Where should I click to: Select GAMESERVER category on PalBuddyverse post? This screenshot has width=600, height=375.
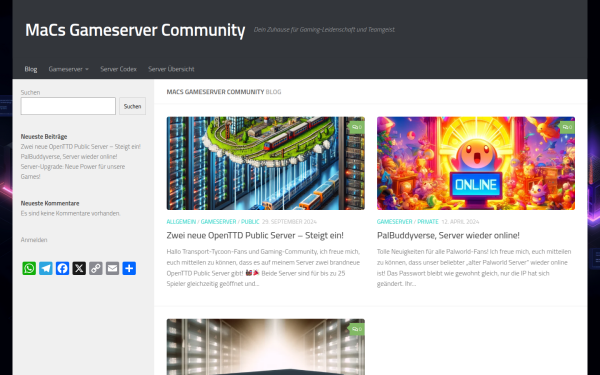point(395,222)
